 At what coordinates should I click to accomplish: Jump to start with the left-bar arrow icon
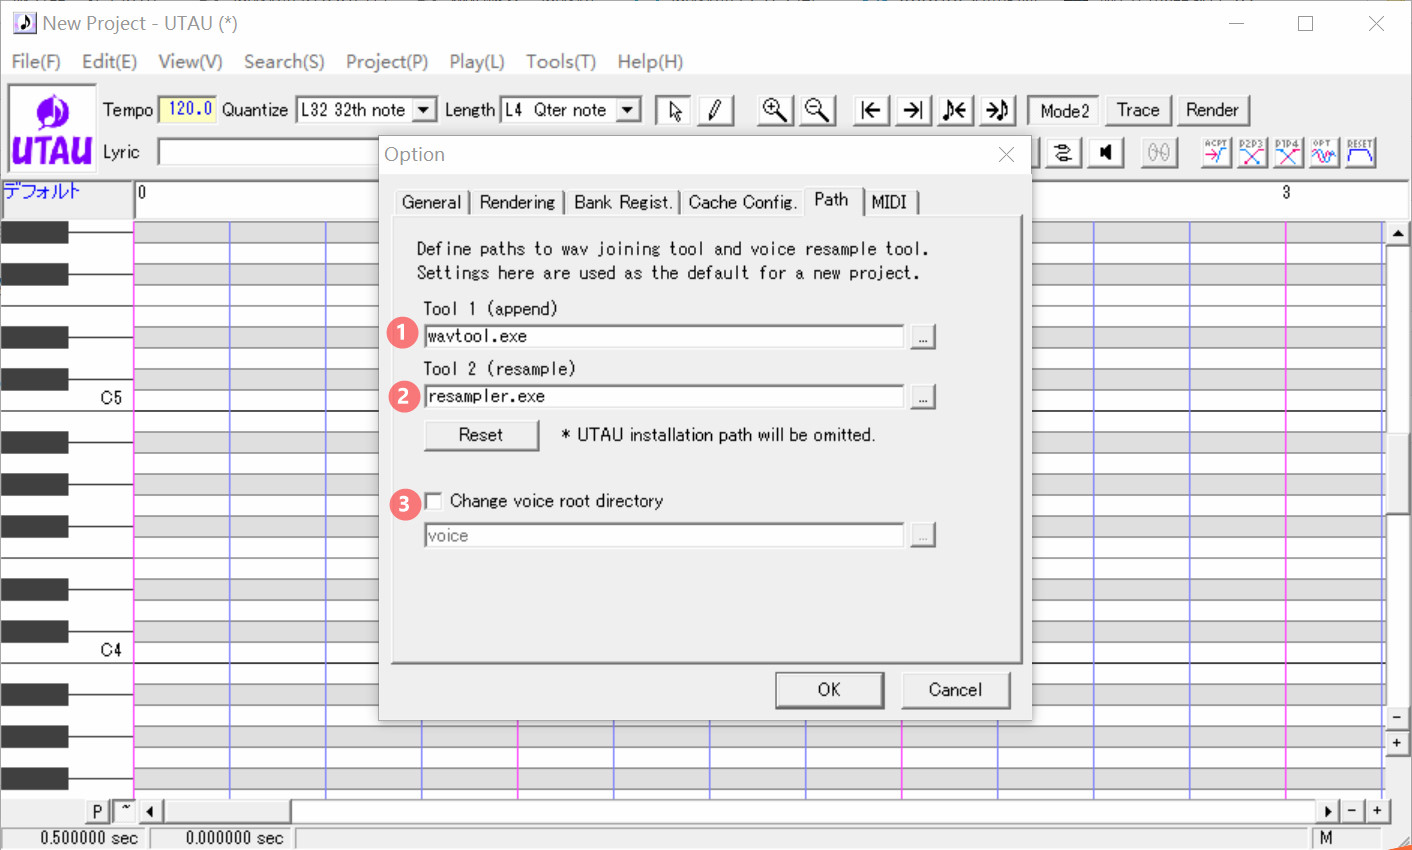[x=871, y=110]
